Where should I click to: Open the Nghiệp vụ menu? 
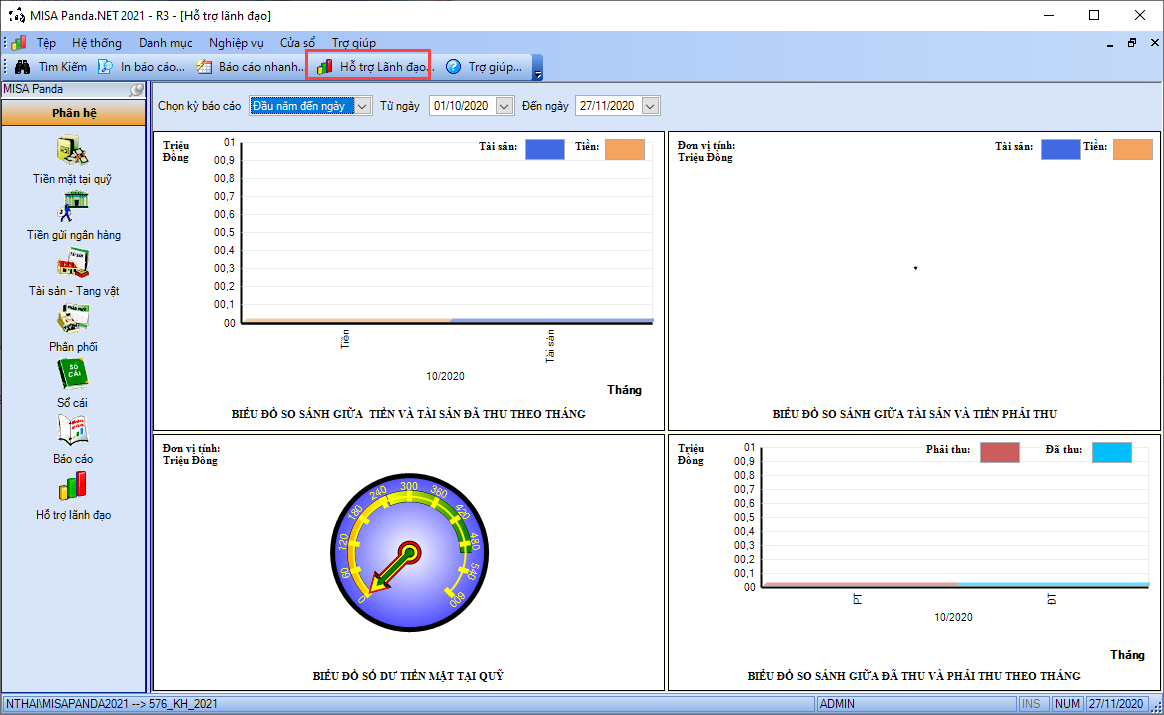[236, 43]
